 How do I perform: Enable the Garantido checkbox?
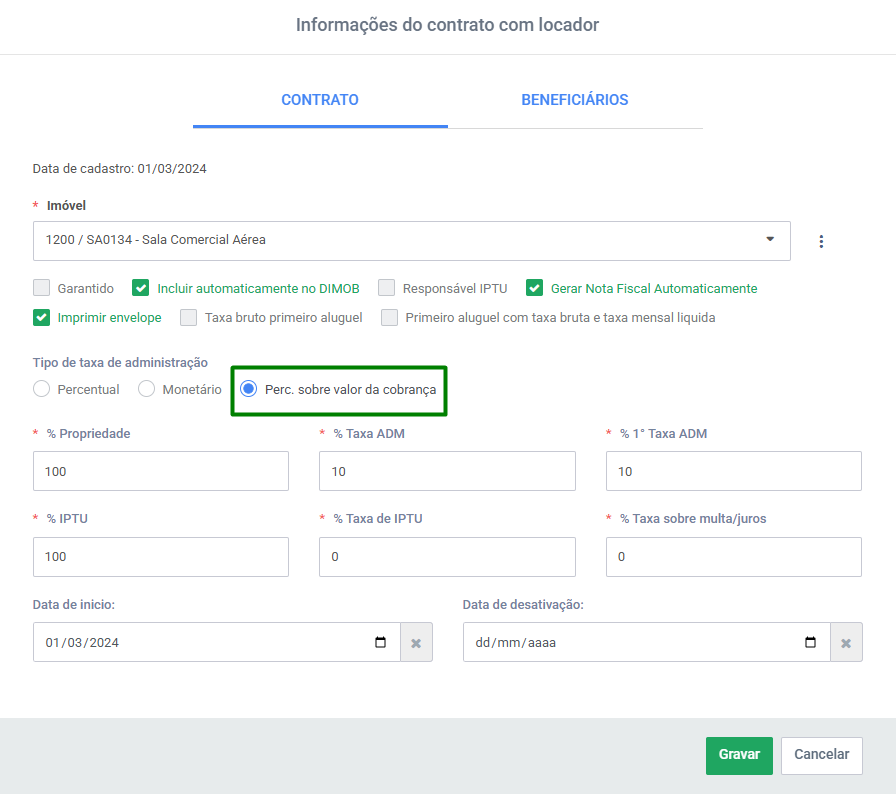click(42, 288)
